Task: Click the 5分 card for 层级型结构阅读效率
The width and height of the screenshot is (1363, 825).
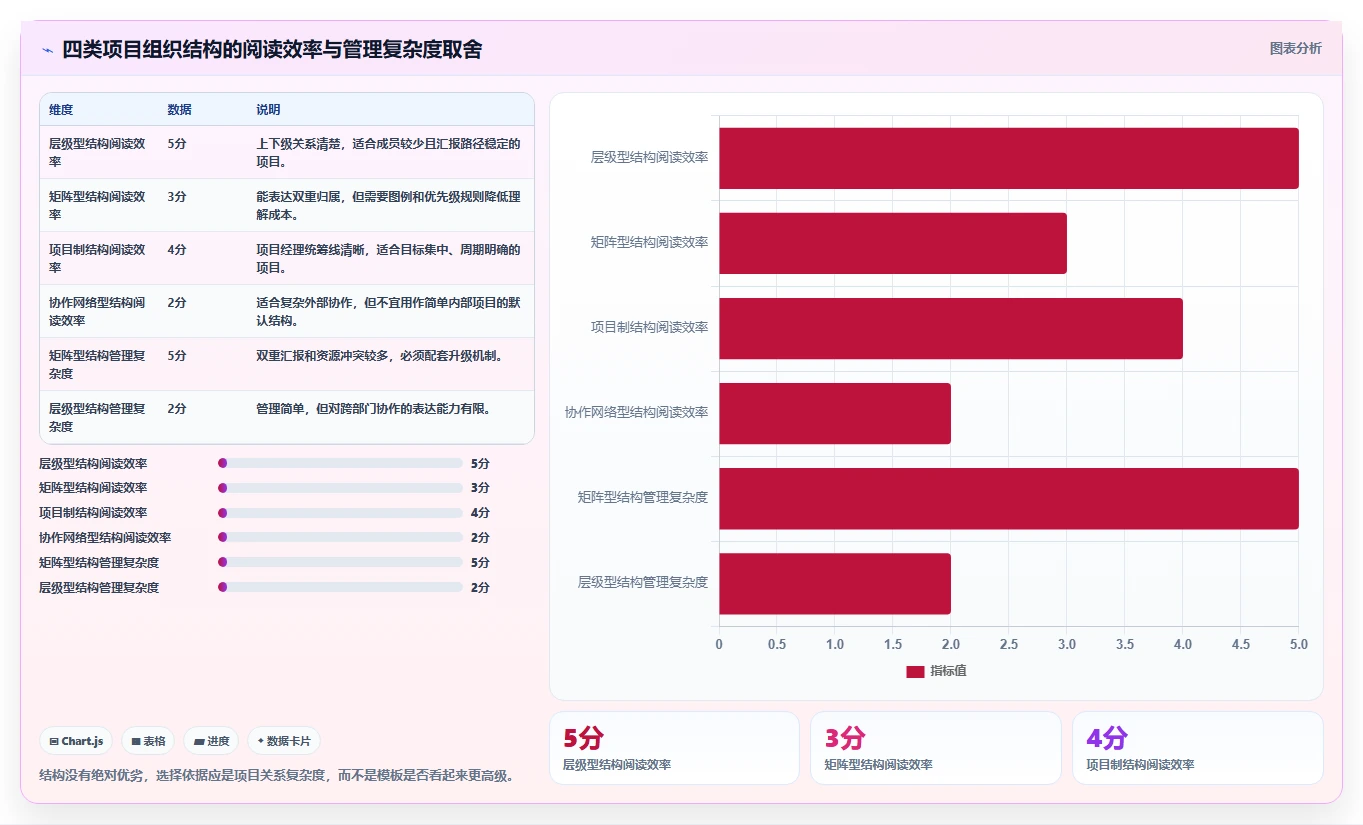Action: pos(674,748)
